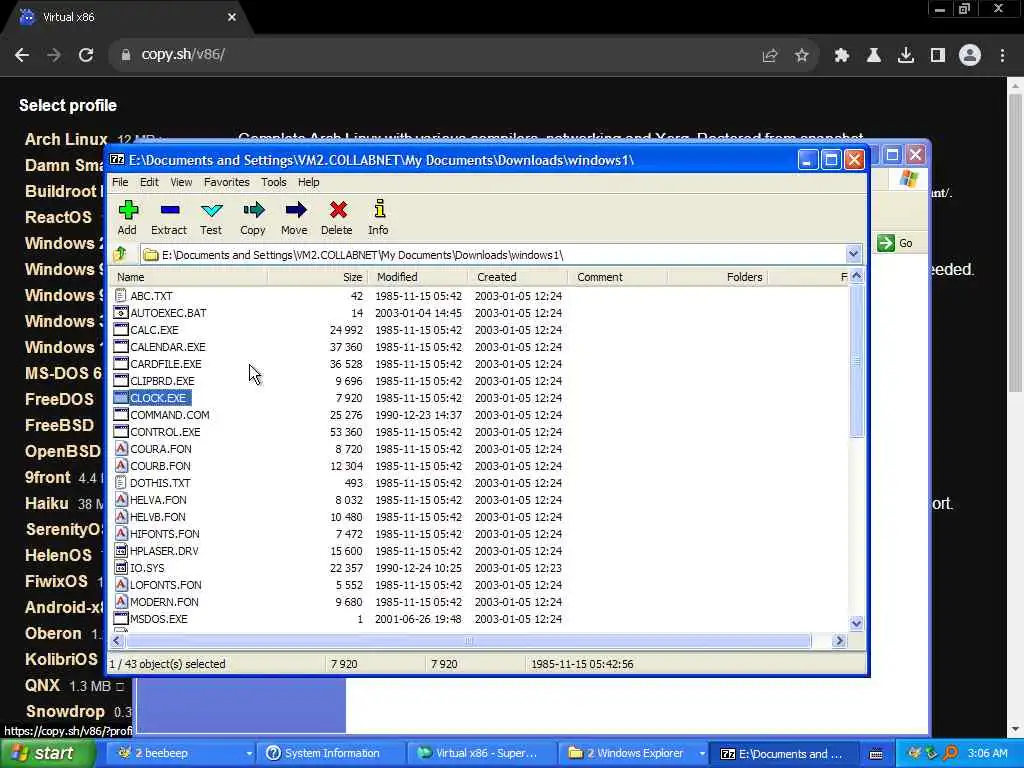Select CALENDAR.EXE in the file list
The height and width of the screenshot is (768, 1024).
(x=168, y=347)
